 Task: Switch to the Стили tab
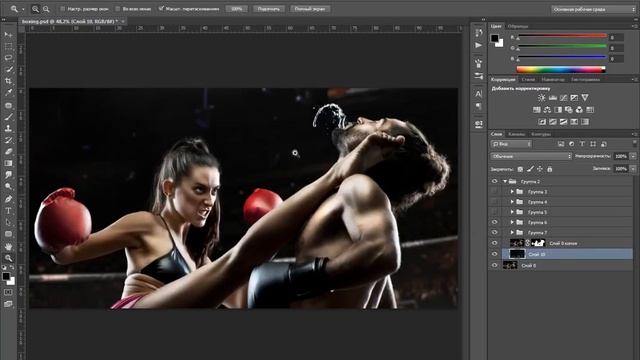[528, 80]
